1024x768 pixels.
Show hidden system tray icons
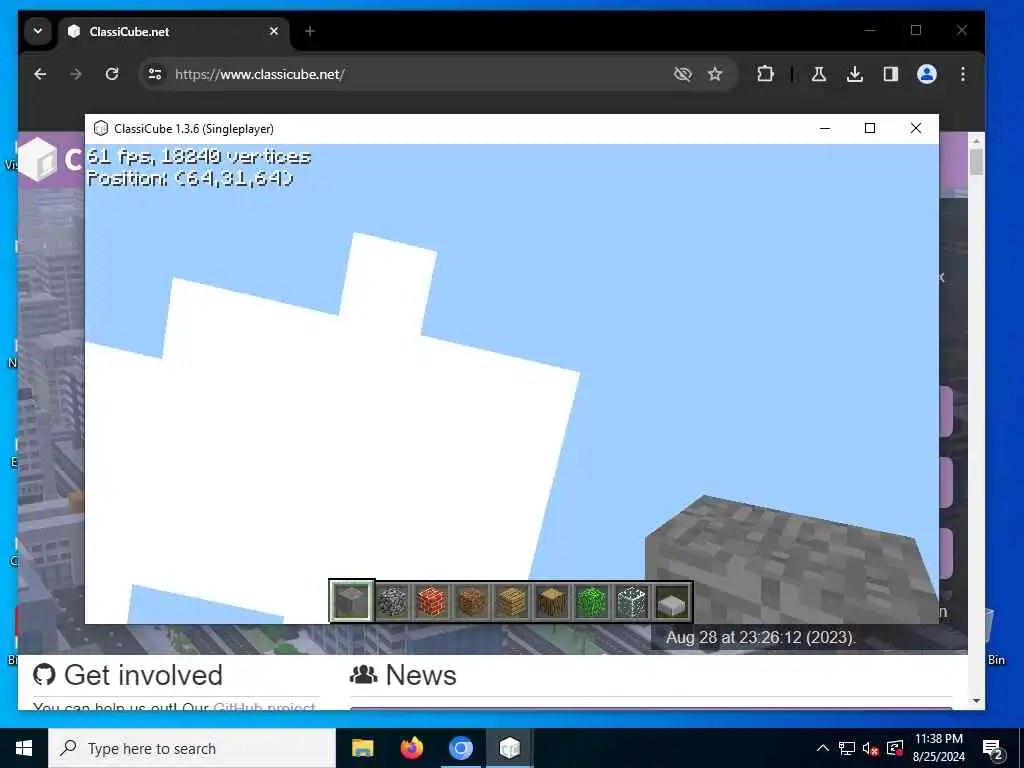point(823,748)
